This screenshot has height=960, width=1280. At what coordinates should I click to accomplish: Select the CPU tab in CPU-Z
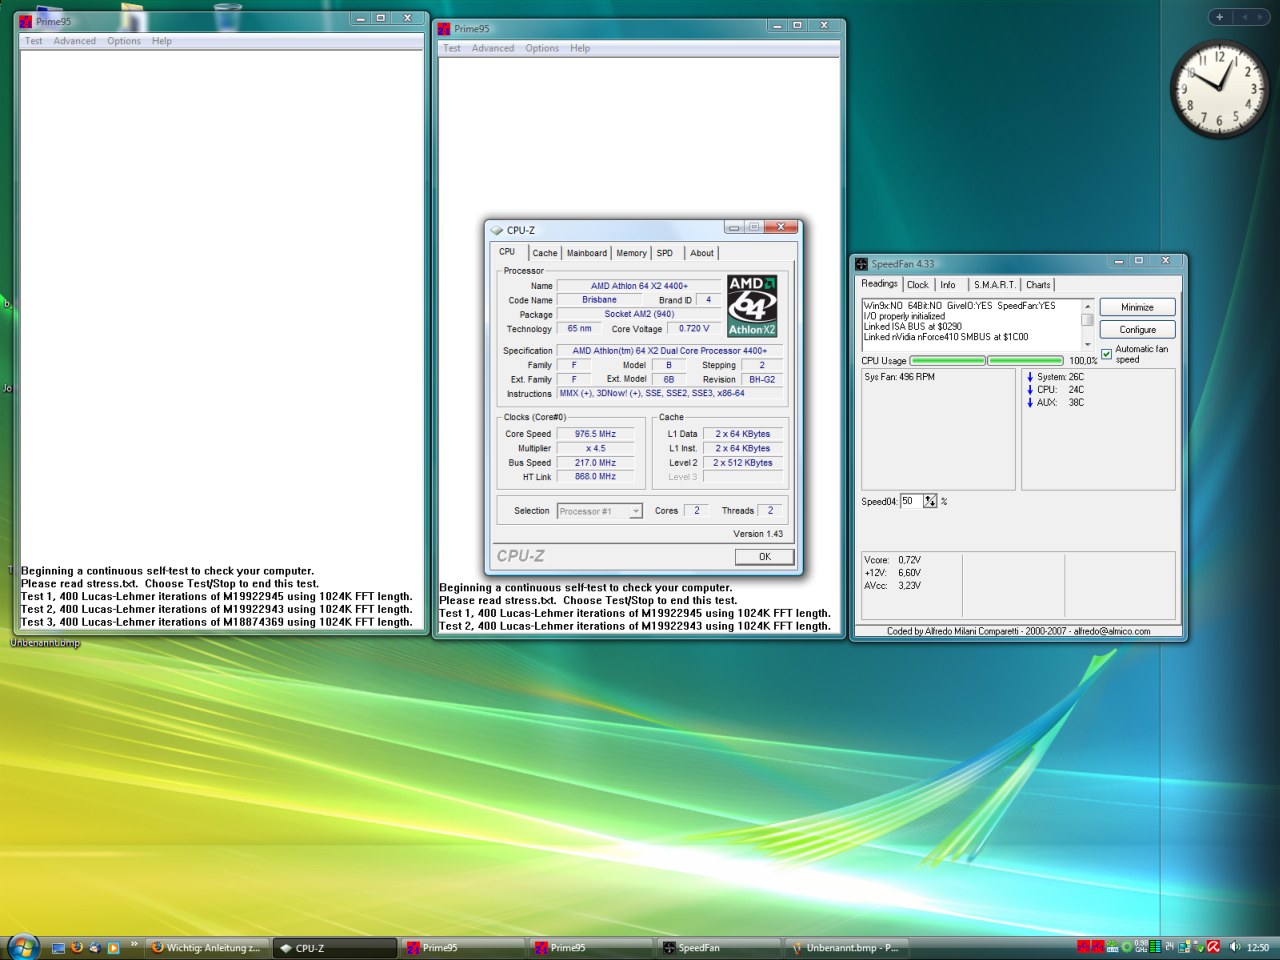click(x=507, y=252)
